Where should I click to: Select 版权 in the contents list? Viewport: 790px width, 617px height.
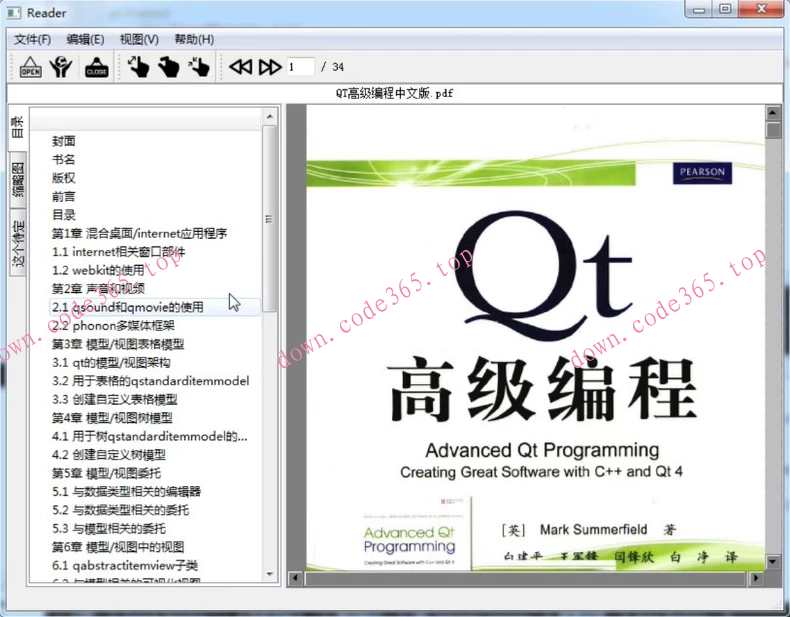click(63, 178)
